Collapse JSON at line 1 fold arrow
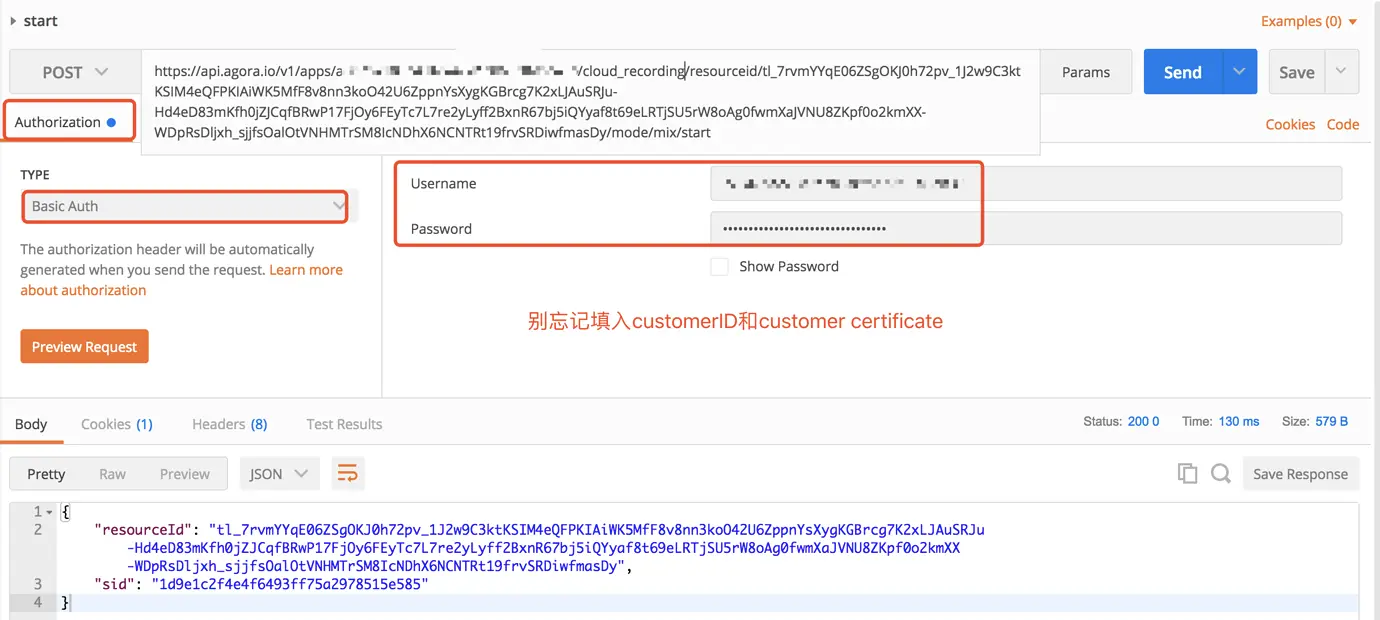 49,512
